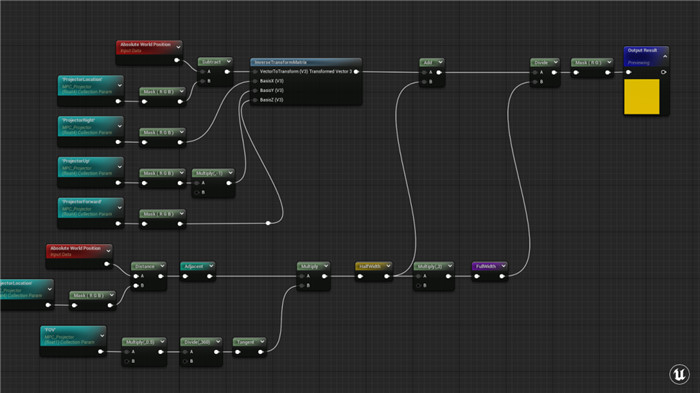Click the VectorToTransform input pin
The height and width of the screenshot is (393, 700).
(x=255, y=71)
